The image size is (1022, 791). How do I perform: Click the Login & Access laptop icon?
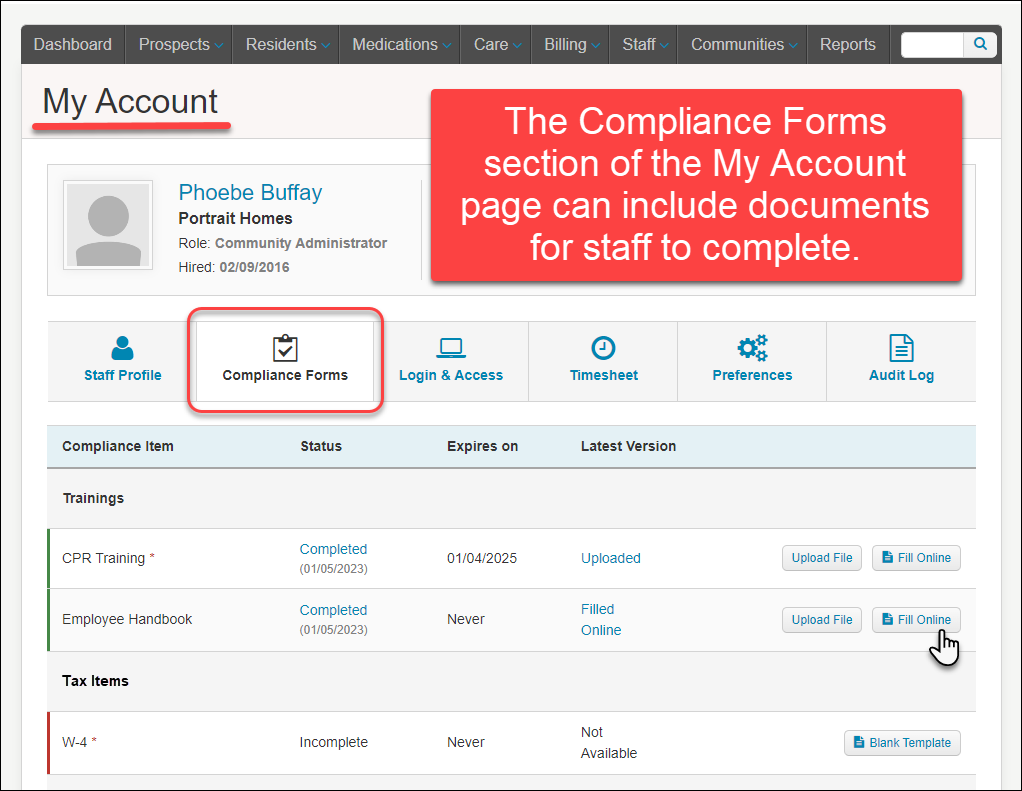point(450,348)
